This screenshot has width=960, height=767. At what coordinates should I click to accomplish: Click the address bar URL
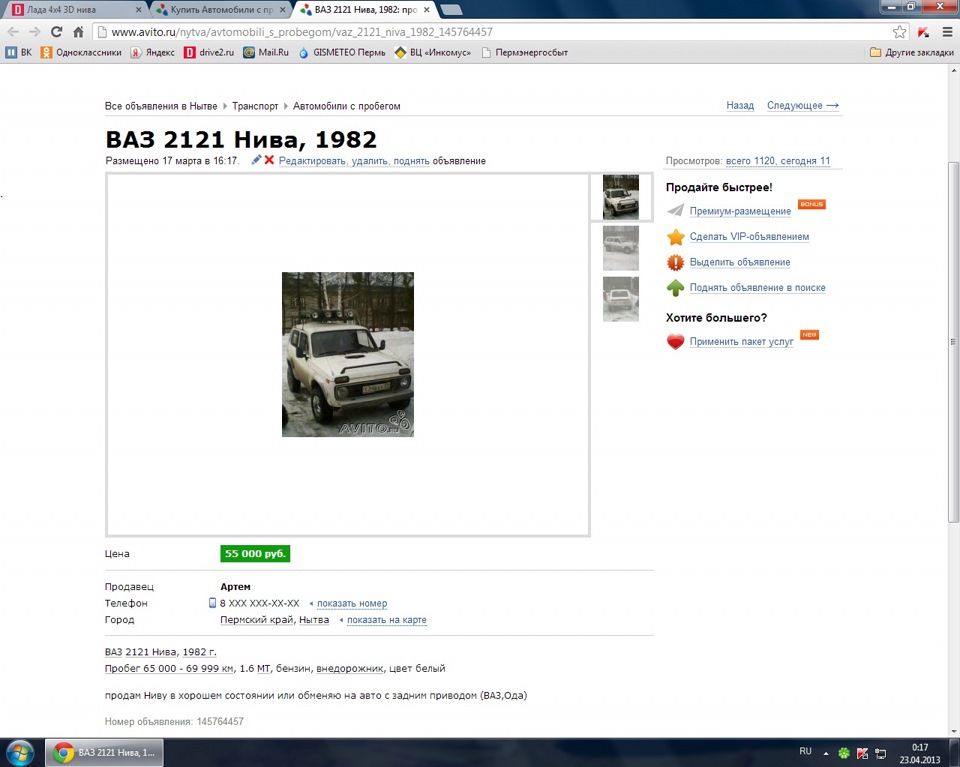tap(302, 32)
